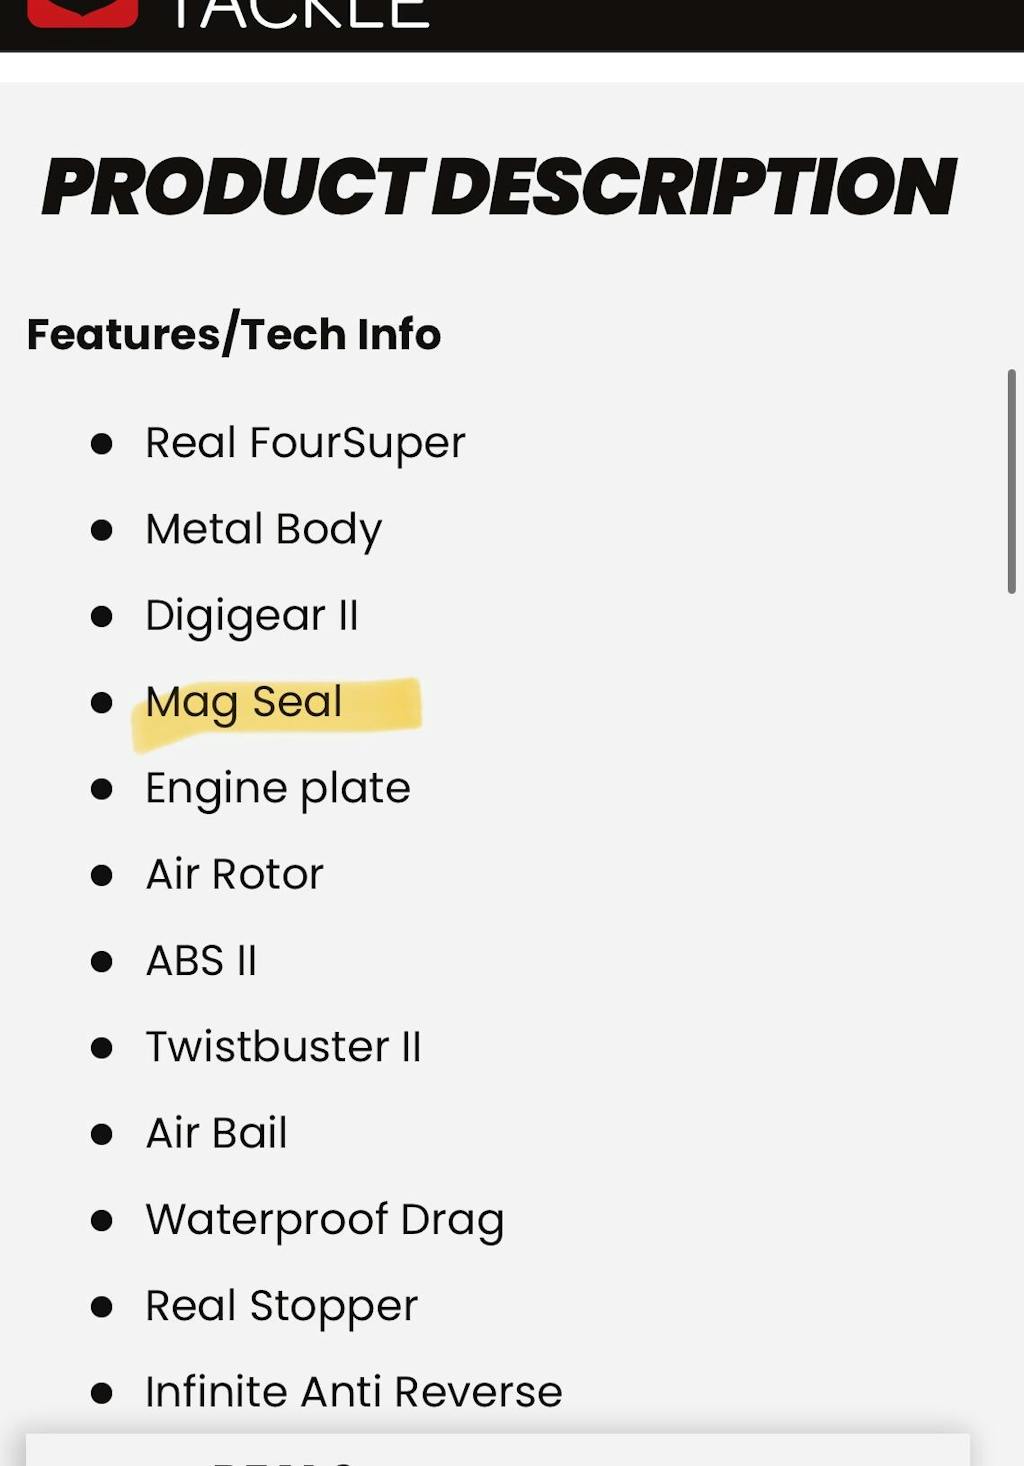
Task: Tap the Infinite Anti Reverse item
Action: (x=354, y=1392)
